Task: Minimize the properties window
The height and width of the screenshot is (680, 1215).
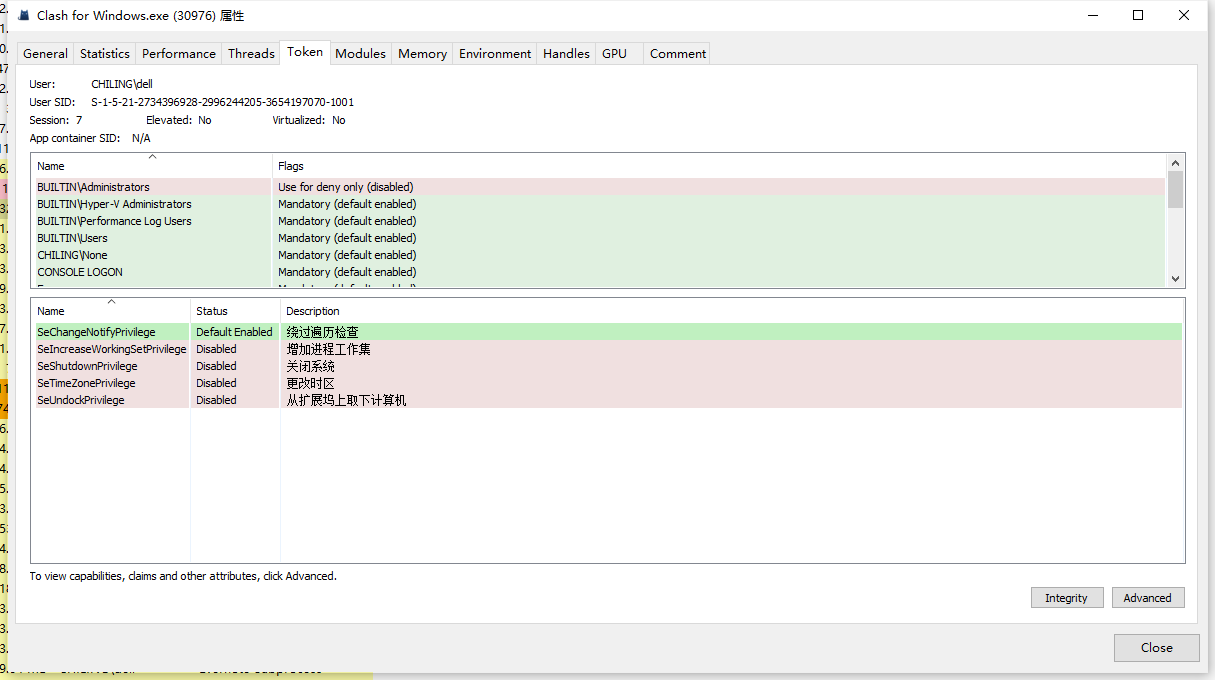Action: pos(1092,15)
